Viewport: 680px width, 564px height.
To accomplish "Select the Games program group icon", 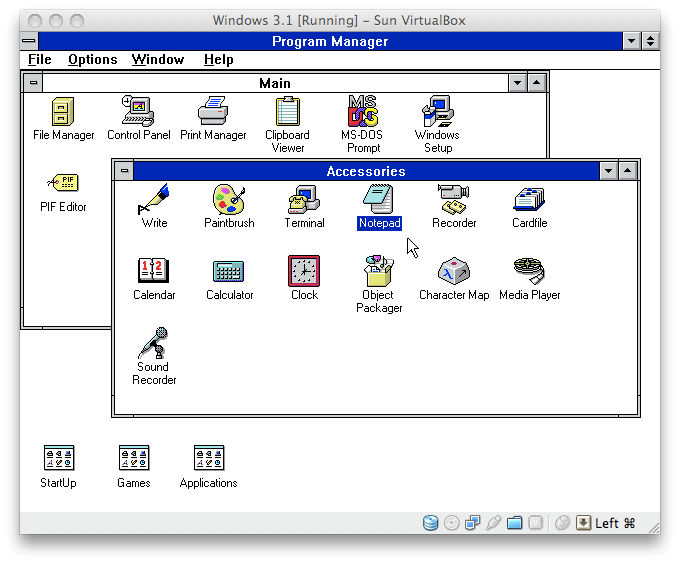I will (134, 458).
